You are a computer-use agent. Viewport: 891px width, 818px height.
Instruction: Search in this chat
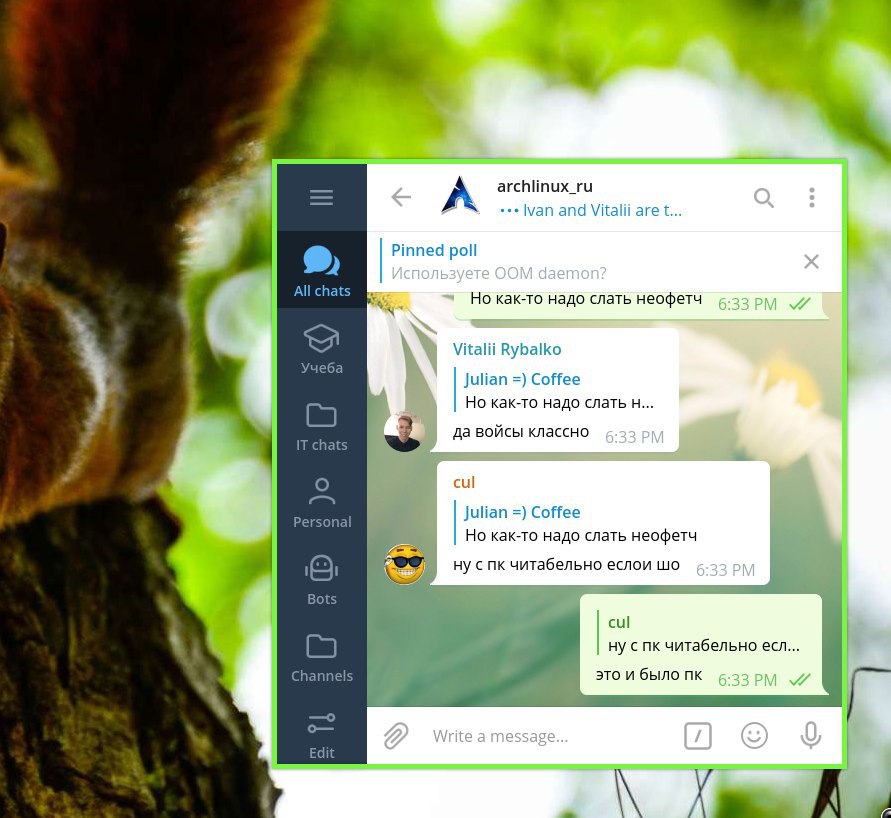click(764, 198)
